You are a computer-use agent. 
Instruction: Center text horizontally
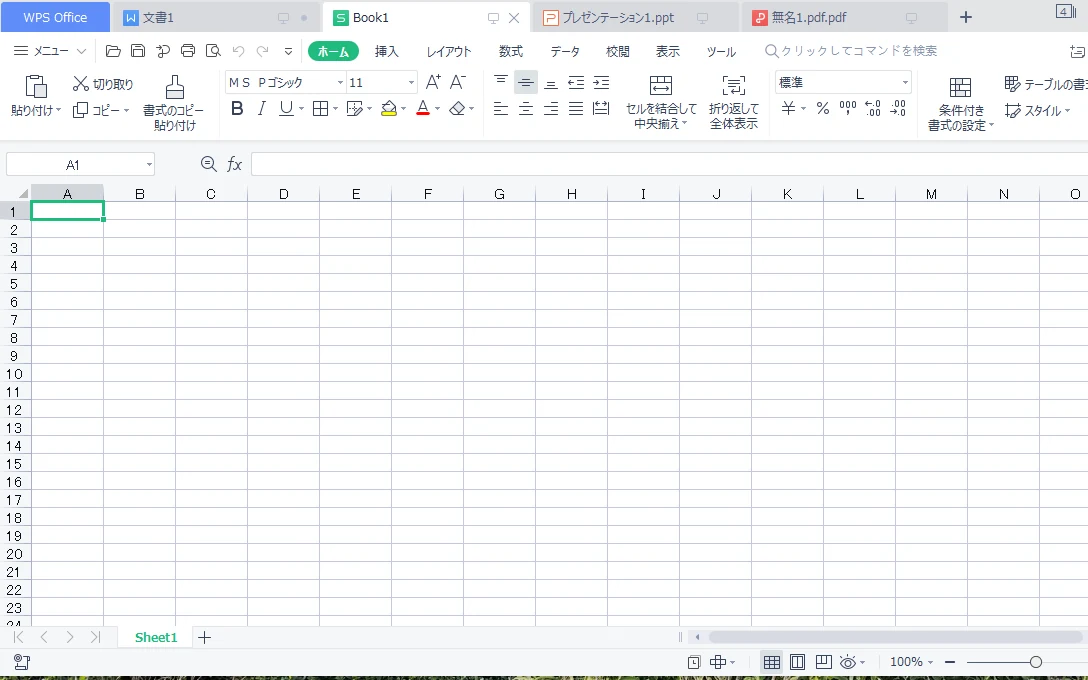click(x=526, y=109)
